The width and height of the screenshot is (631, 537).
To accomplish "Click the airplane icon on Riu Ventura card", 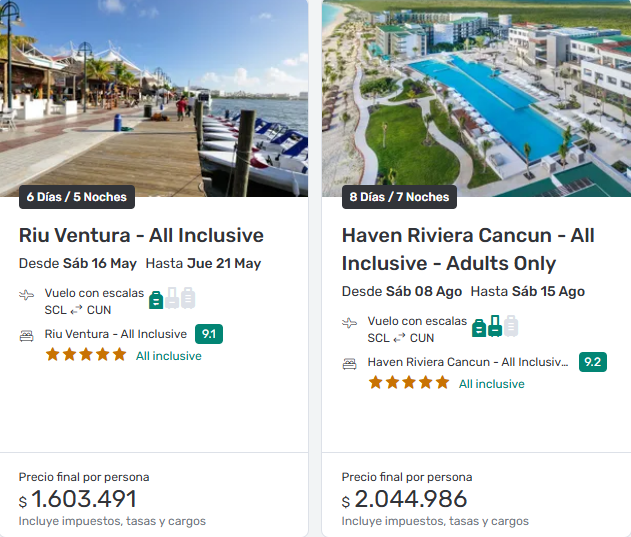I will pos(27,295).
